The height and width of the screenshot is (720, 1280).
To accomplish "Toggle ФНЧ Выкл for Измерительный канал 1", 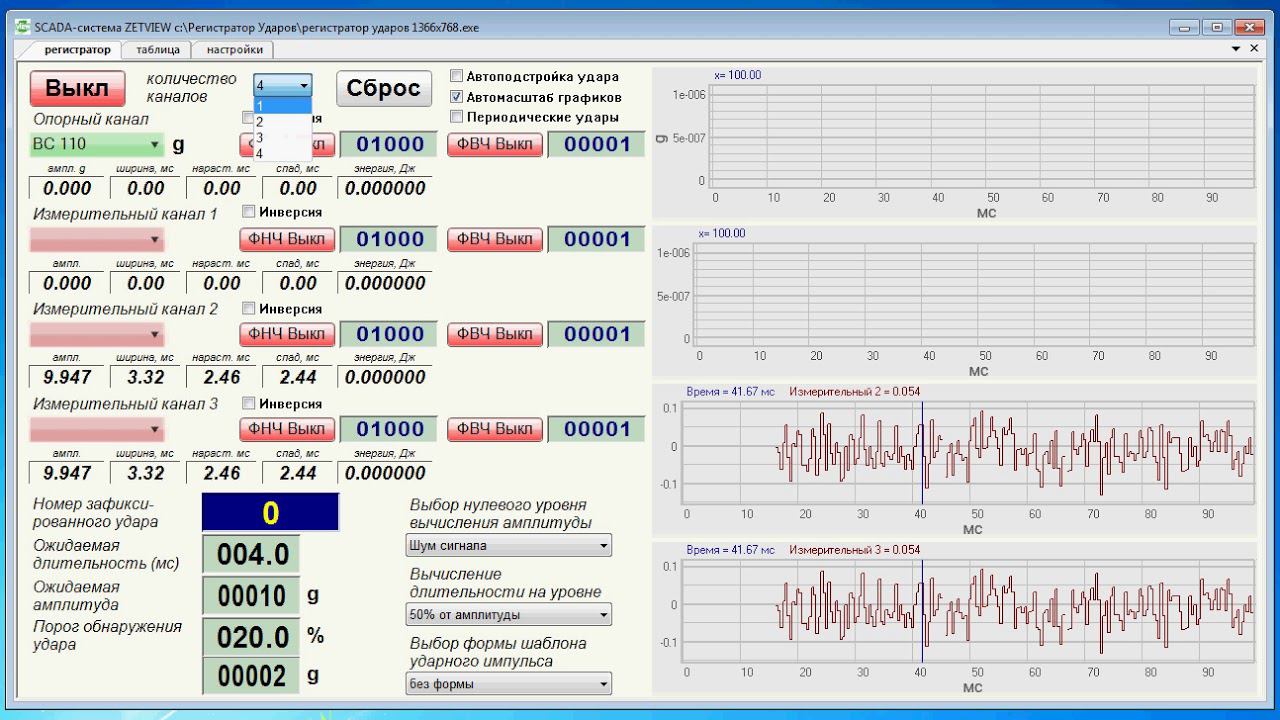I will pyautogui.click(x=286, y=239).
